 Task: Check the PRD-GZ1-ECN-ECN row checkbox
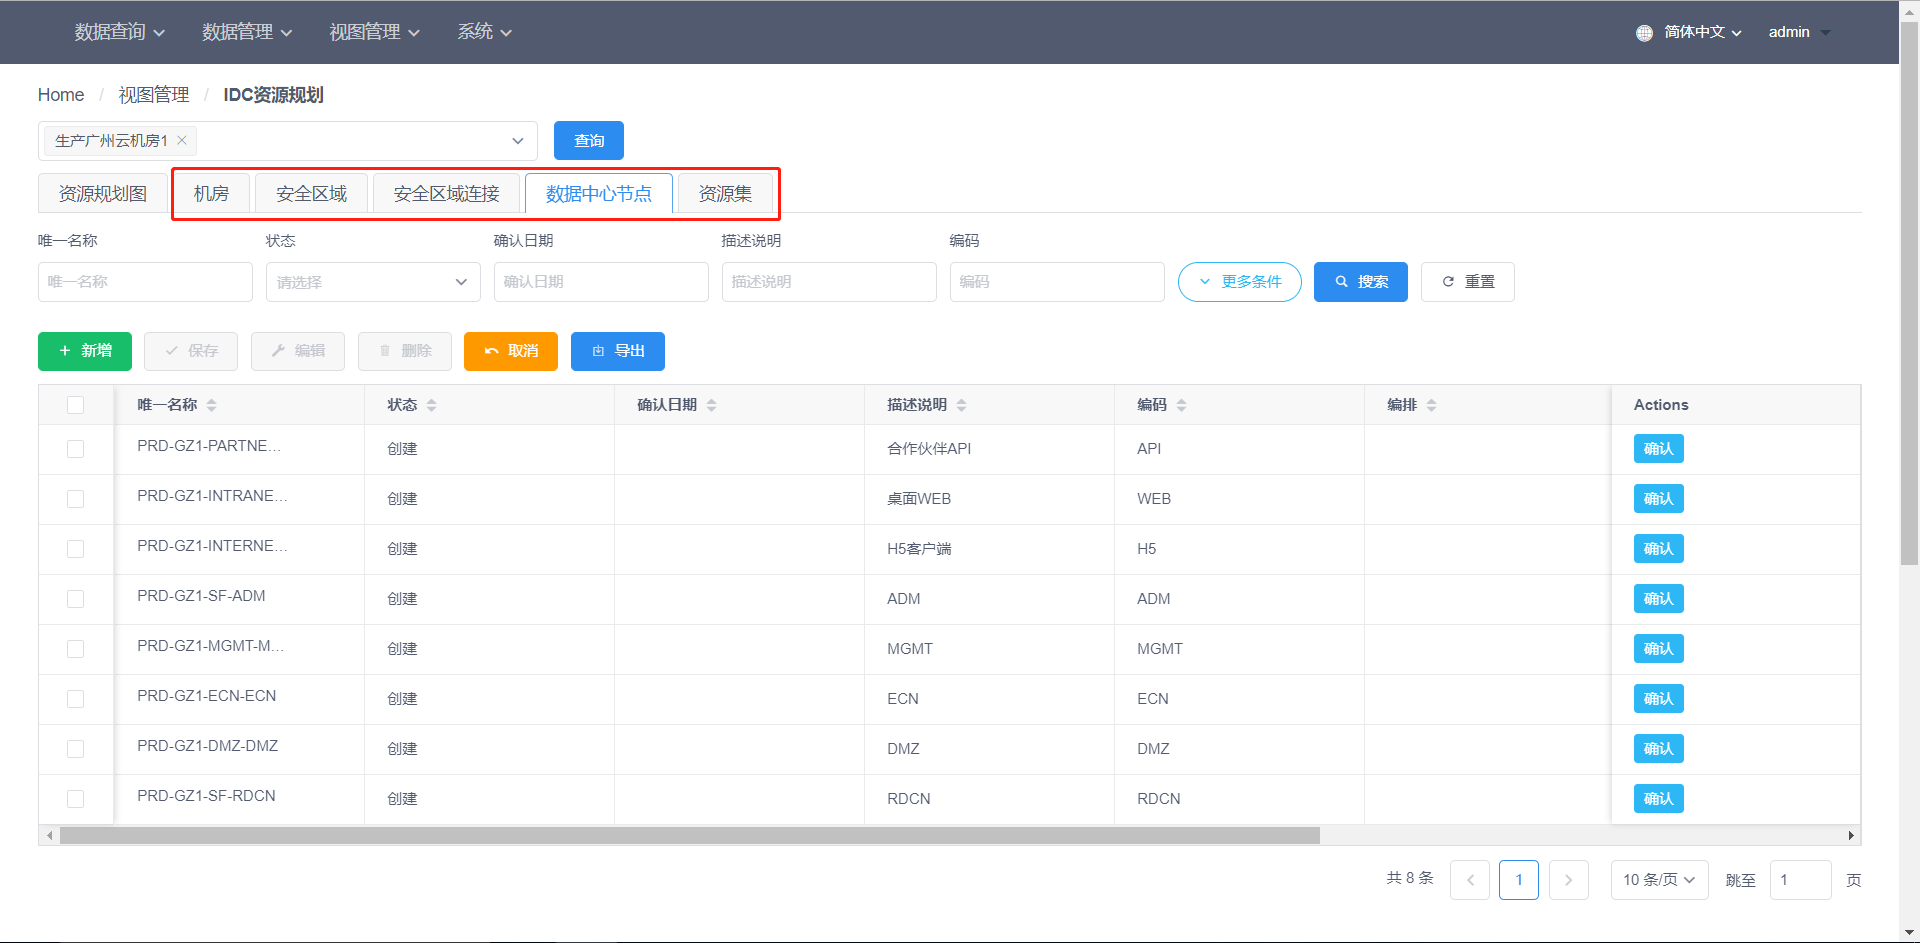(75, 699)
